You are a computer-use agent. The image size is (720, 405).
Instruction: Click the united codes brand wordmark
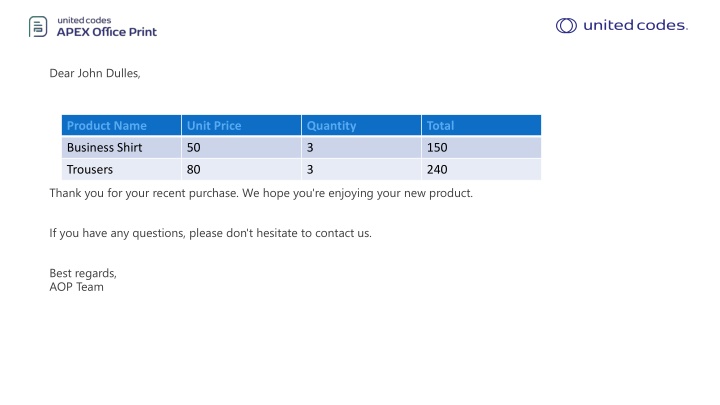coord(636,25)
